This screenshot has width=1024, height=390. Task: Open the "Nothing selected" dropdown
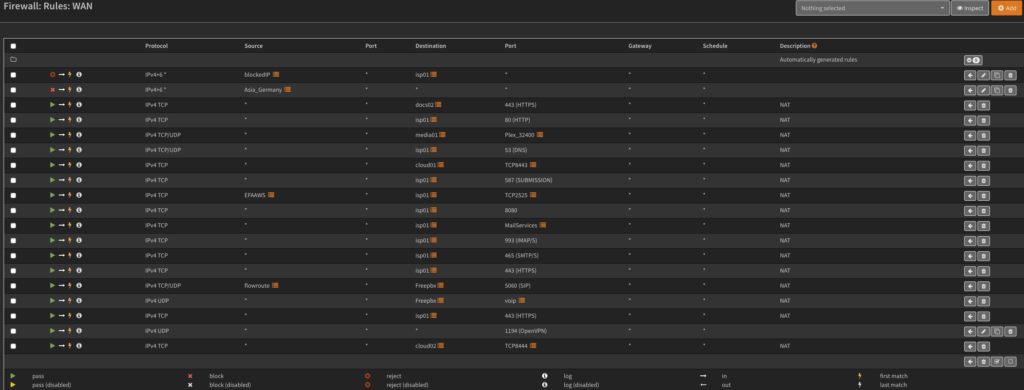coord(872,8)
